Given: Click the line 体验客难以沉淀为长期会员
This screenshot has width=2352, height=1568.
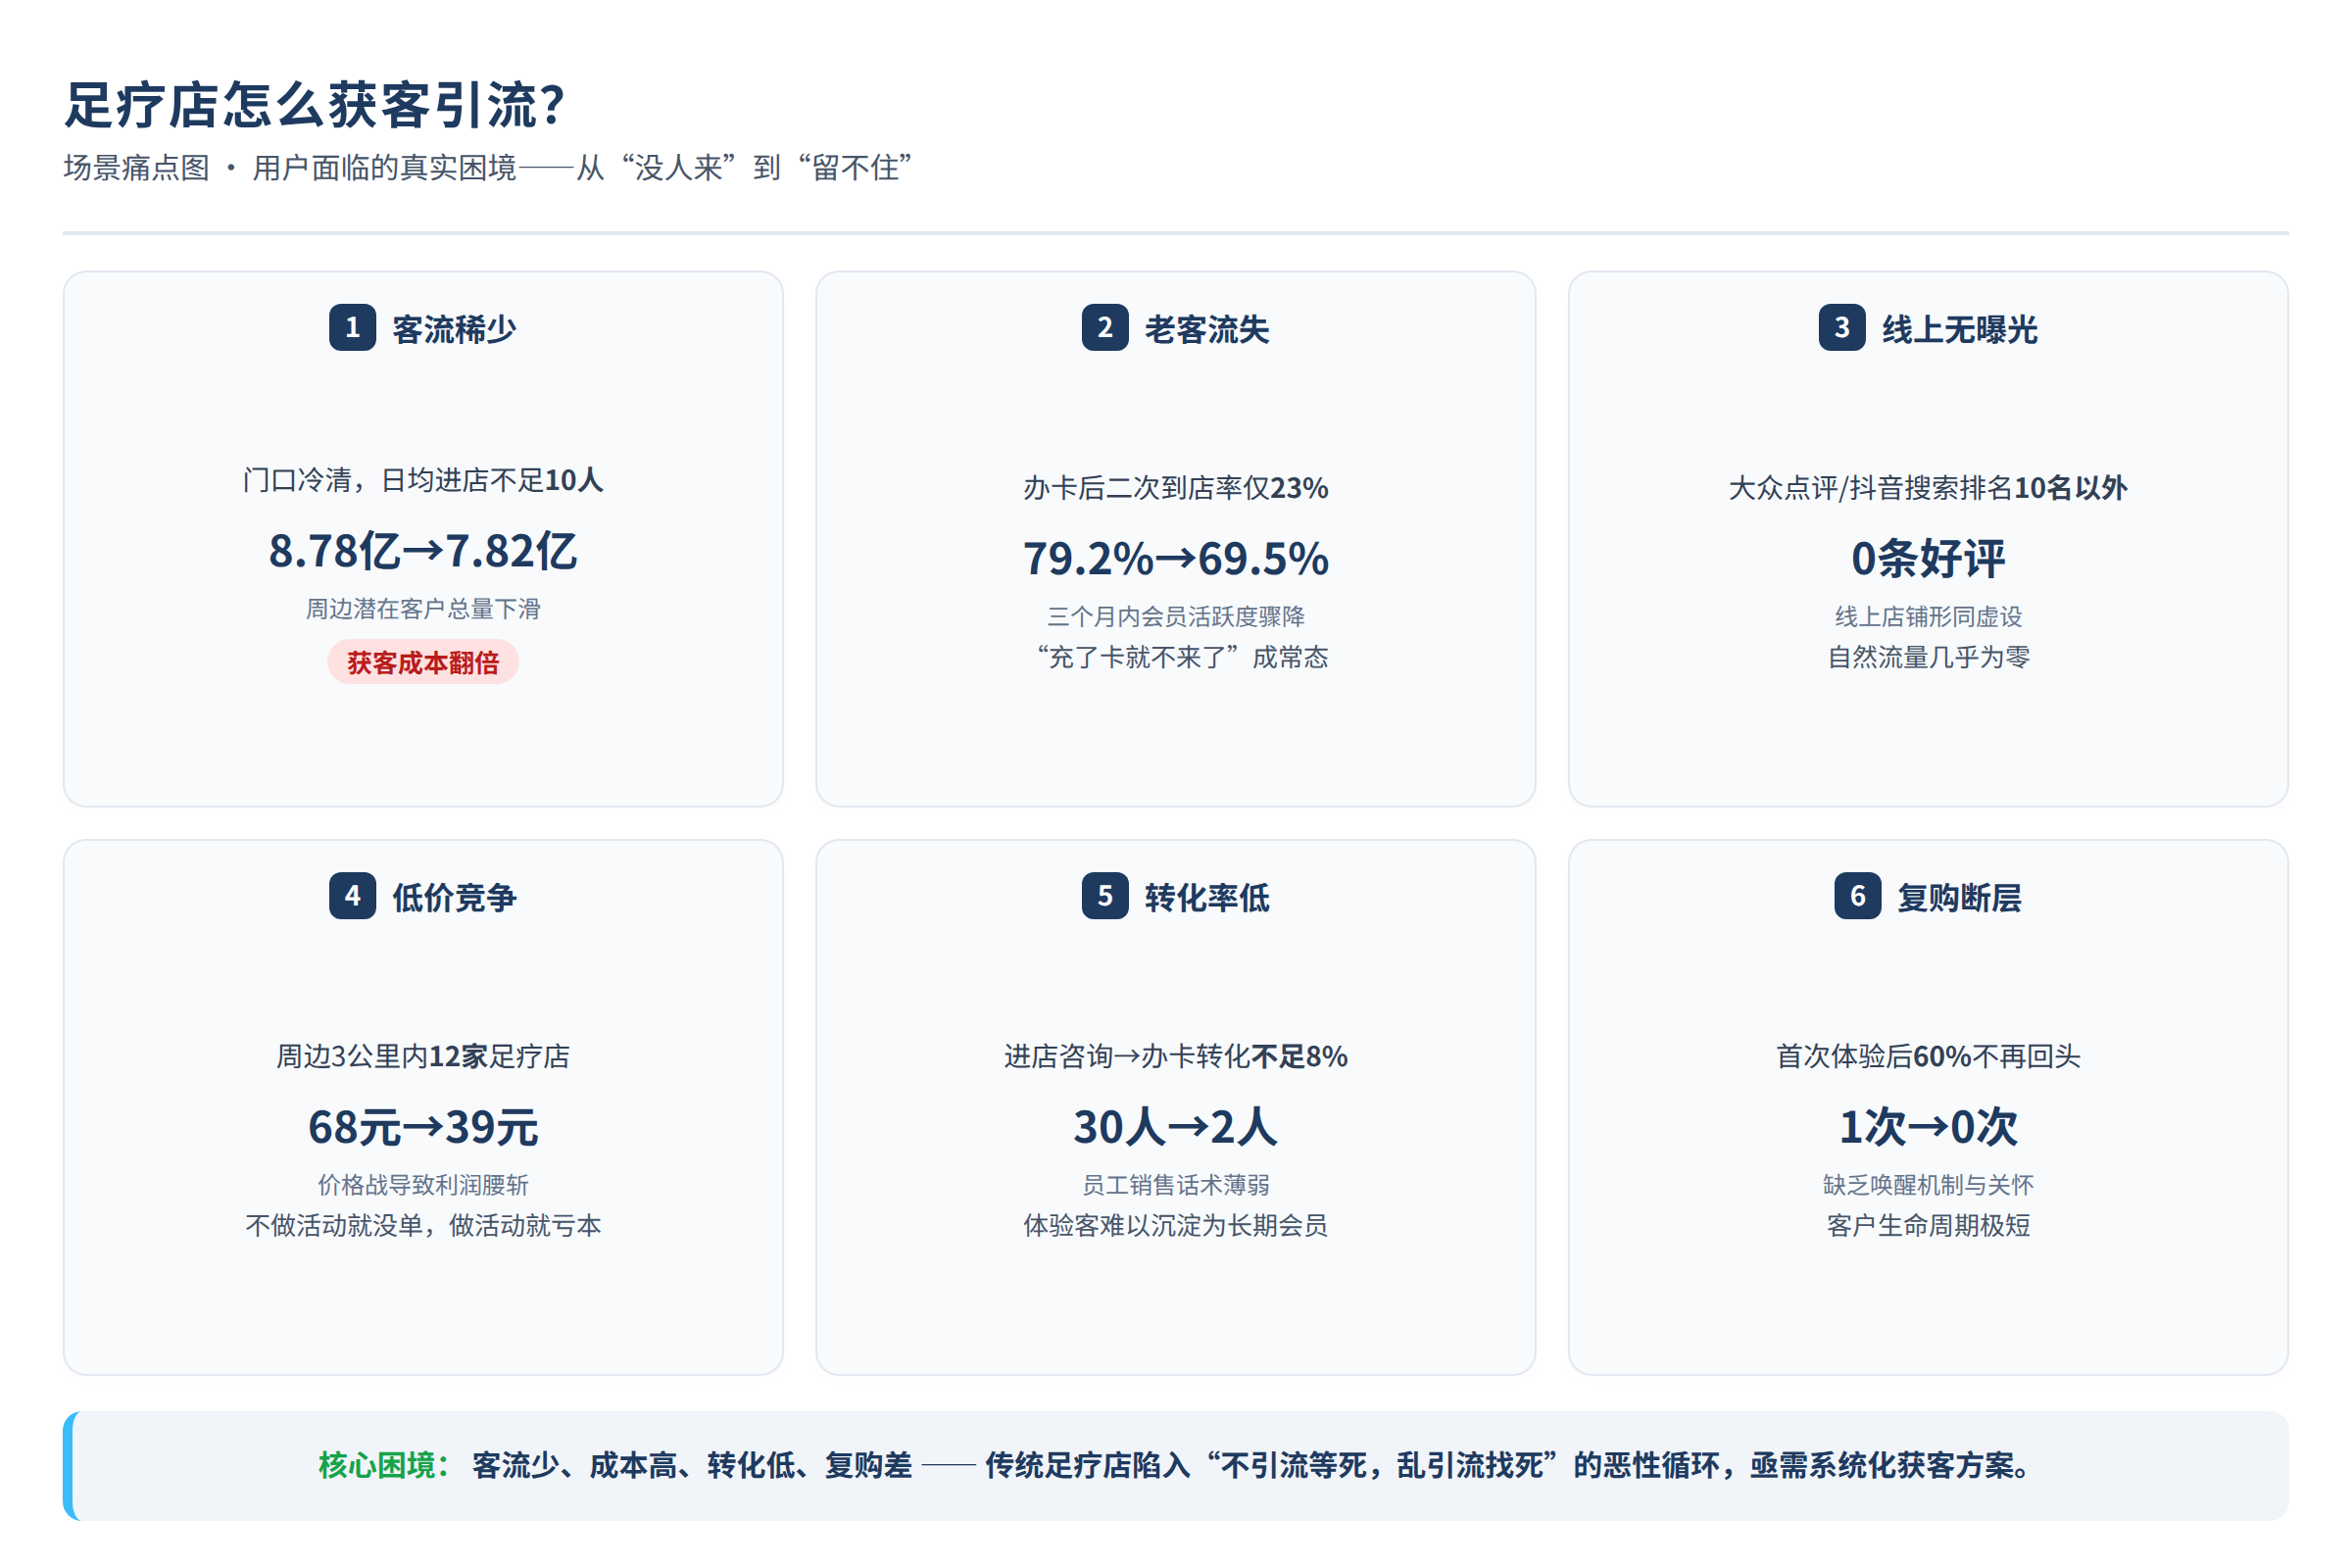Looking at the screenshot, I should [1176, 1225].
